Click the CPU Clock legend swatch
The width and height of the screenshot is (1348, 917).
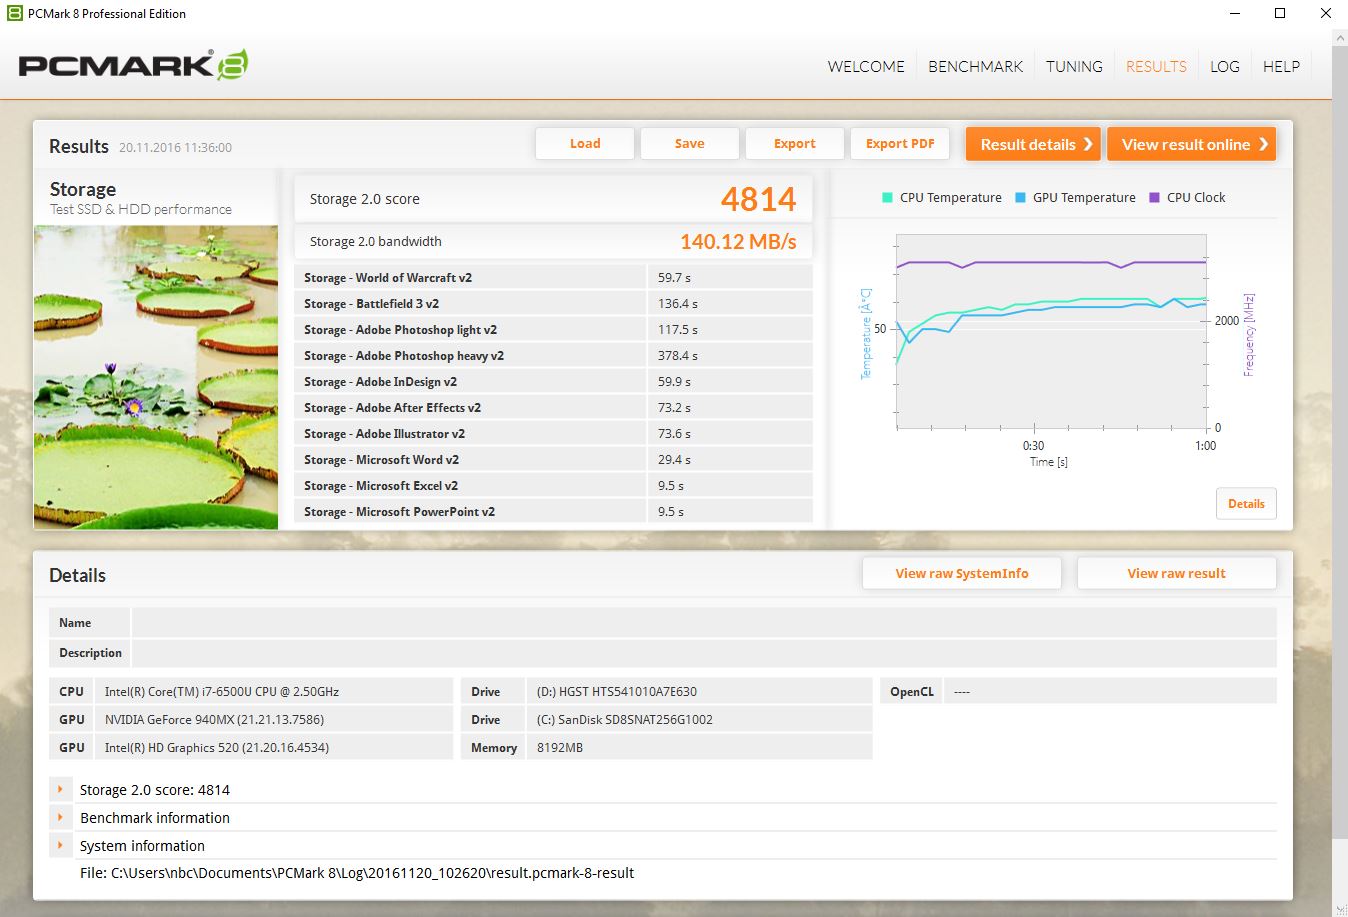1154,198
